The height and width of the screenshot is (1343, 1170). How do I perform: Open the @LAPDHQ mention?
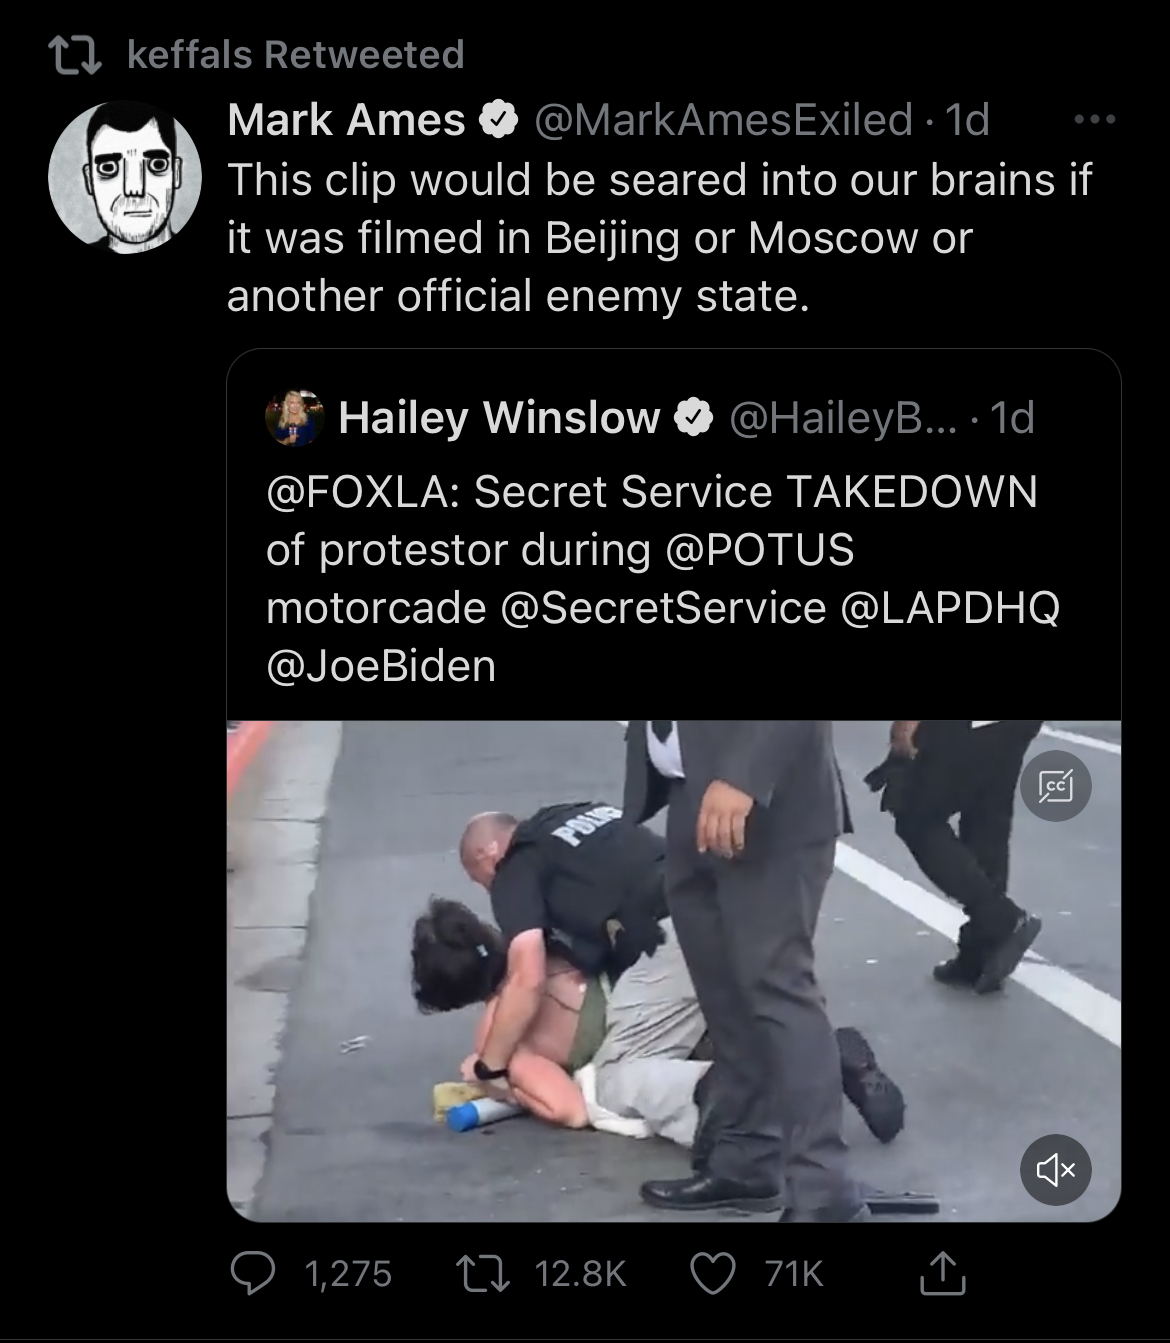[950, 608]
